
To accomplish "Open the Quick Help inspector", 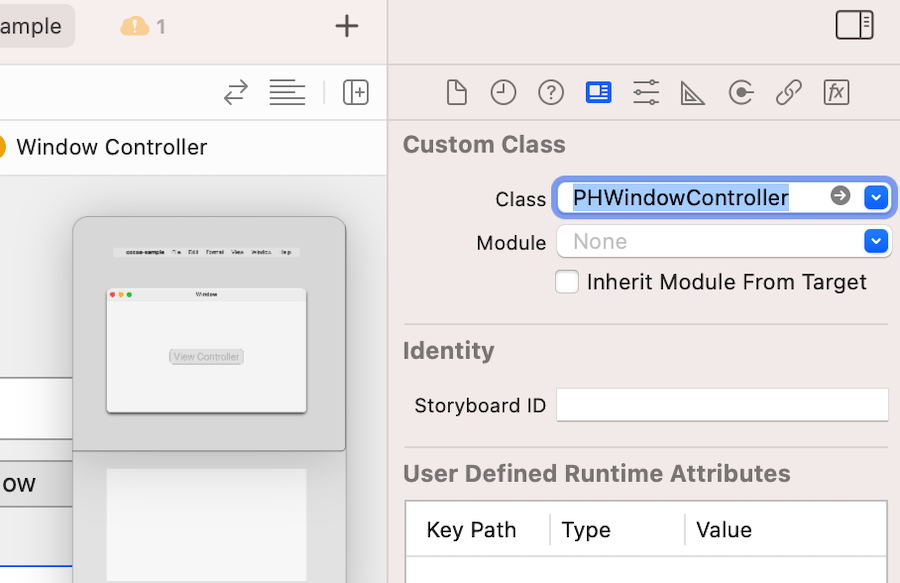I will tap(551, 93).
